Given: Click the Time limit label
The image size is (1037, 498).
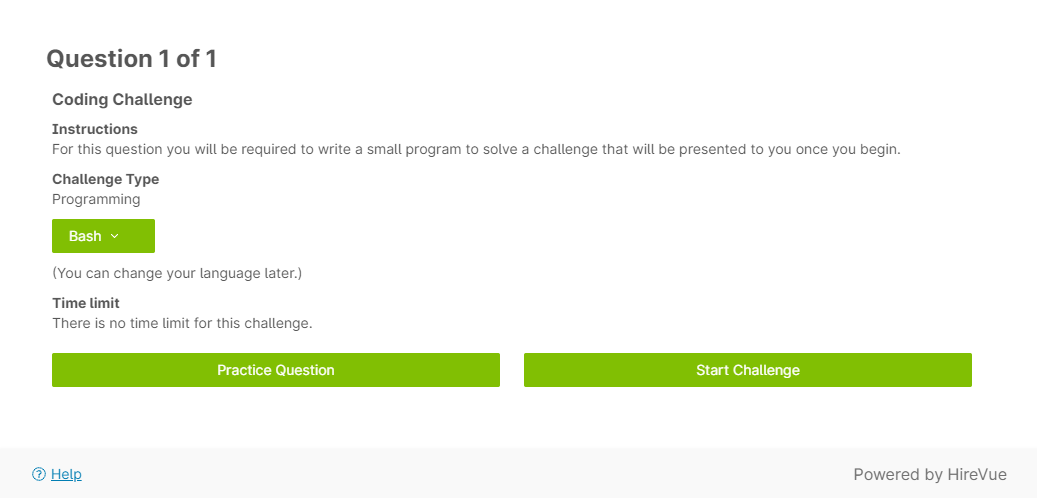Looking at the screenshot, I should (86, 304).
